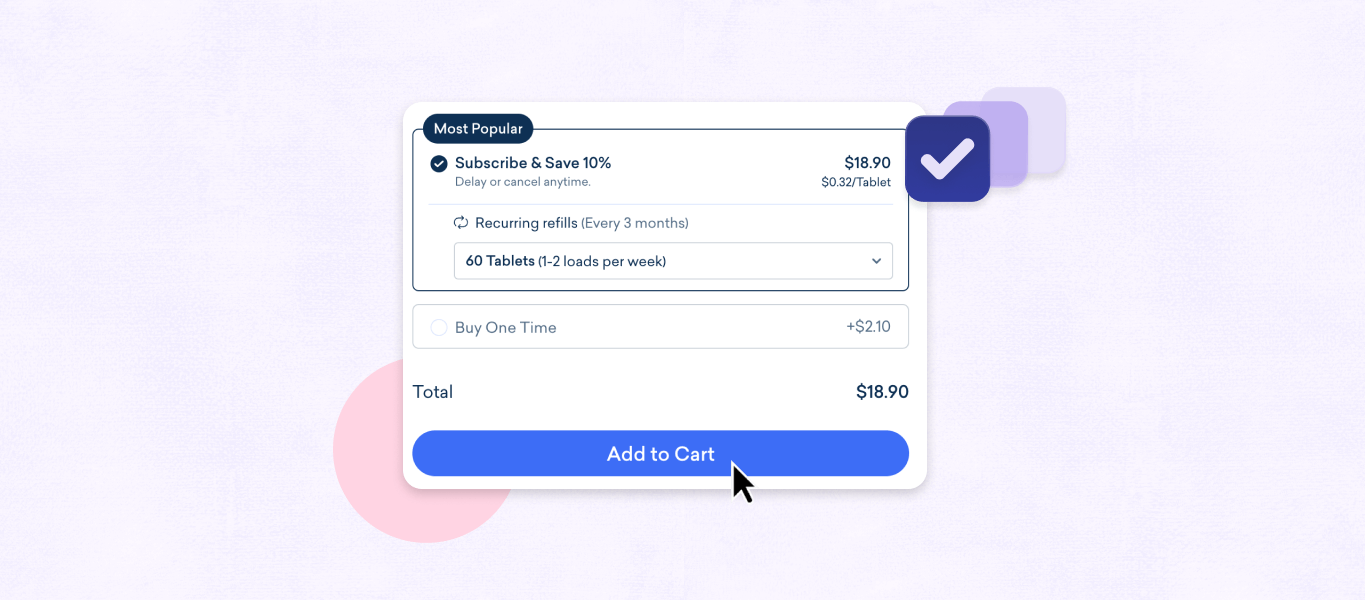Click the +$2.10 one-time surcharge label
Image resolution: width=1365 pixels, height=600 pixels.
click(x=869, y=327)
